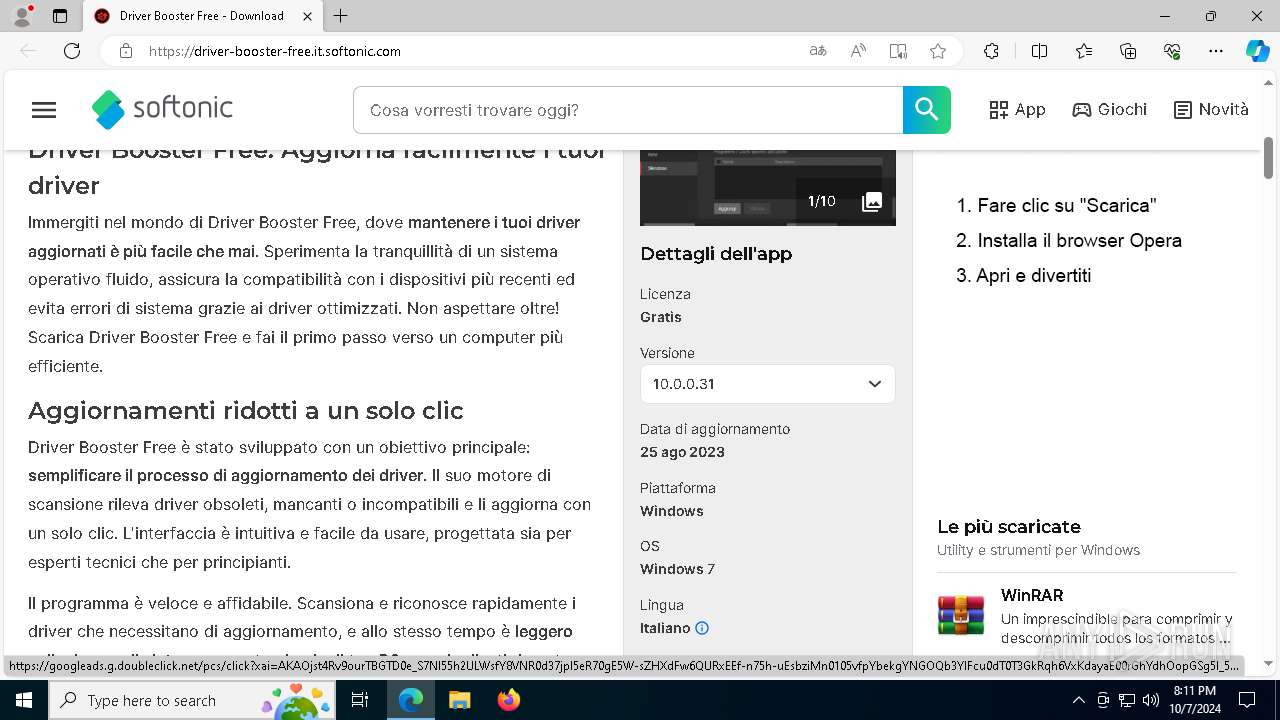Open File Explorer from taskbar
Screen dimensions: 1280x720
click(x=459, y=700)
